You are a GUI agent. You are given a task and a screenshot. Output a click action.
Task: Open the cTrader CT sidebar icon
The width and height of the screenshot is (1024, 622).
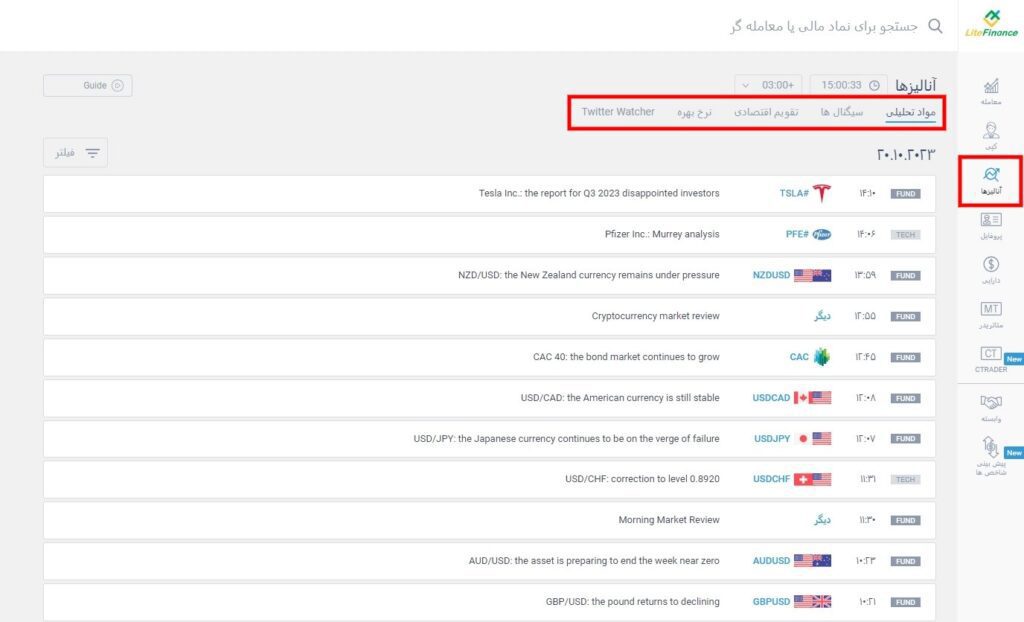991,358
